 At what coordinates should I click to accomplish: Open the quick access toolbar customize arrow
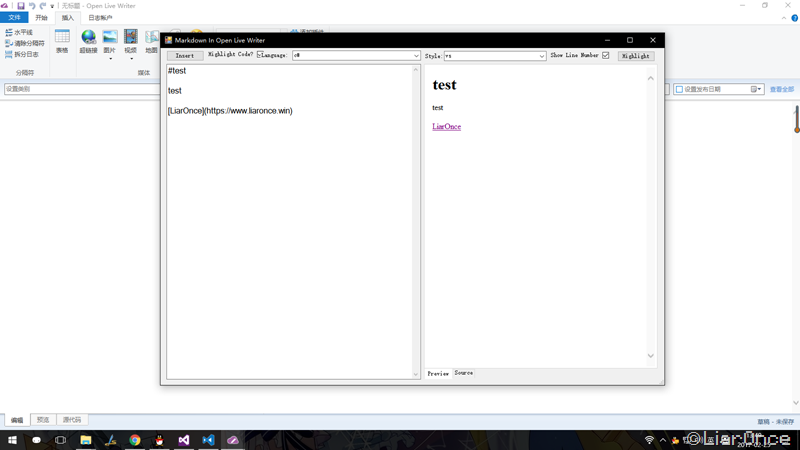point(52,6)
